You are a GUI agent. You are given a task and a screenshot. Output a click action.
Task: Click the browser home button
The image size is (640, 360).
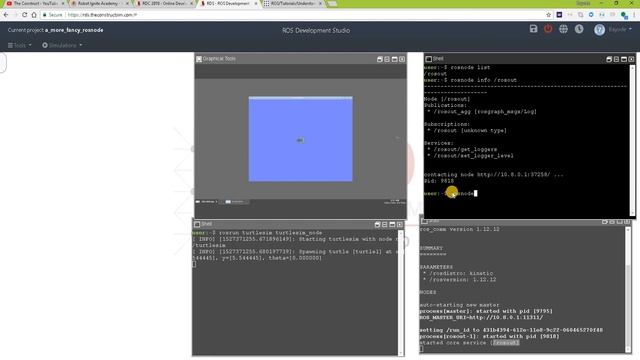34,15
